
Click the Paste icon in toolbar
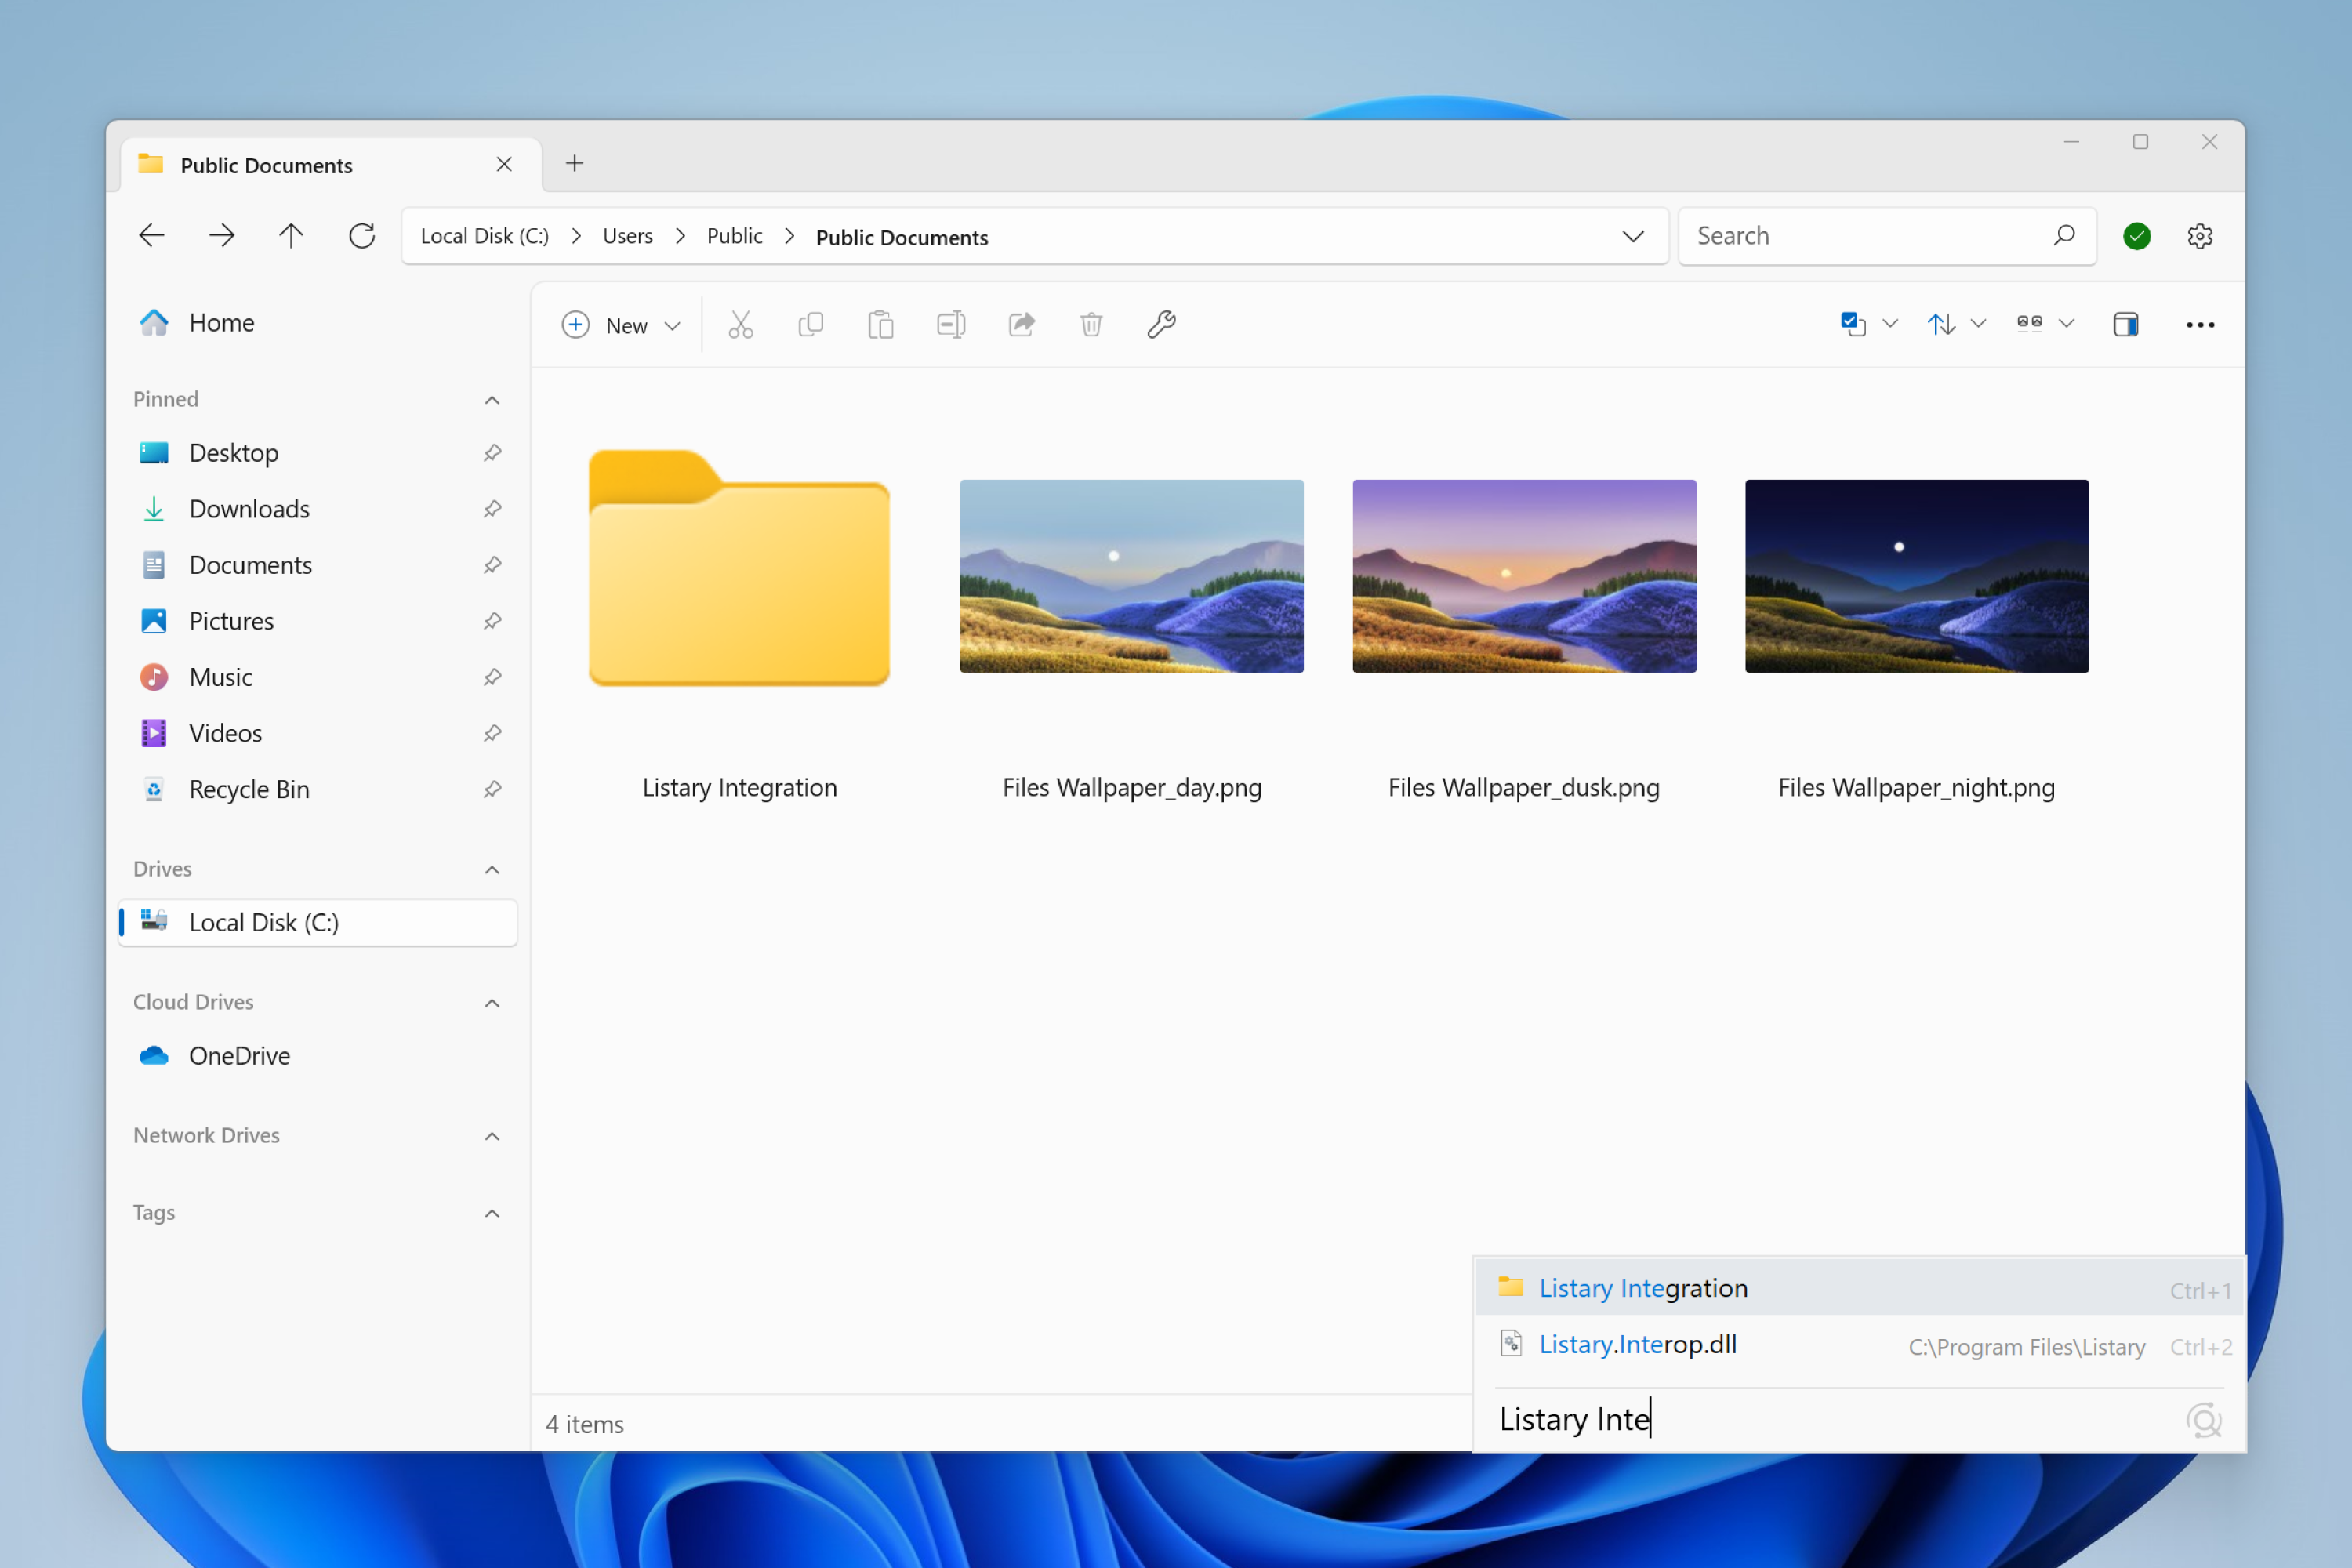[x=880, y=324]
